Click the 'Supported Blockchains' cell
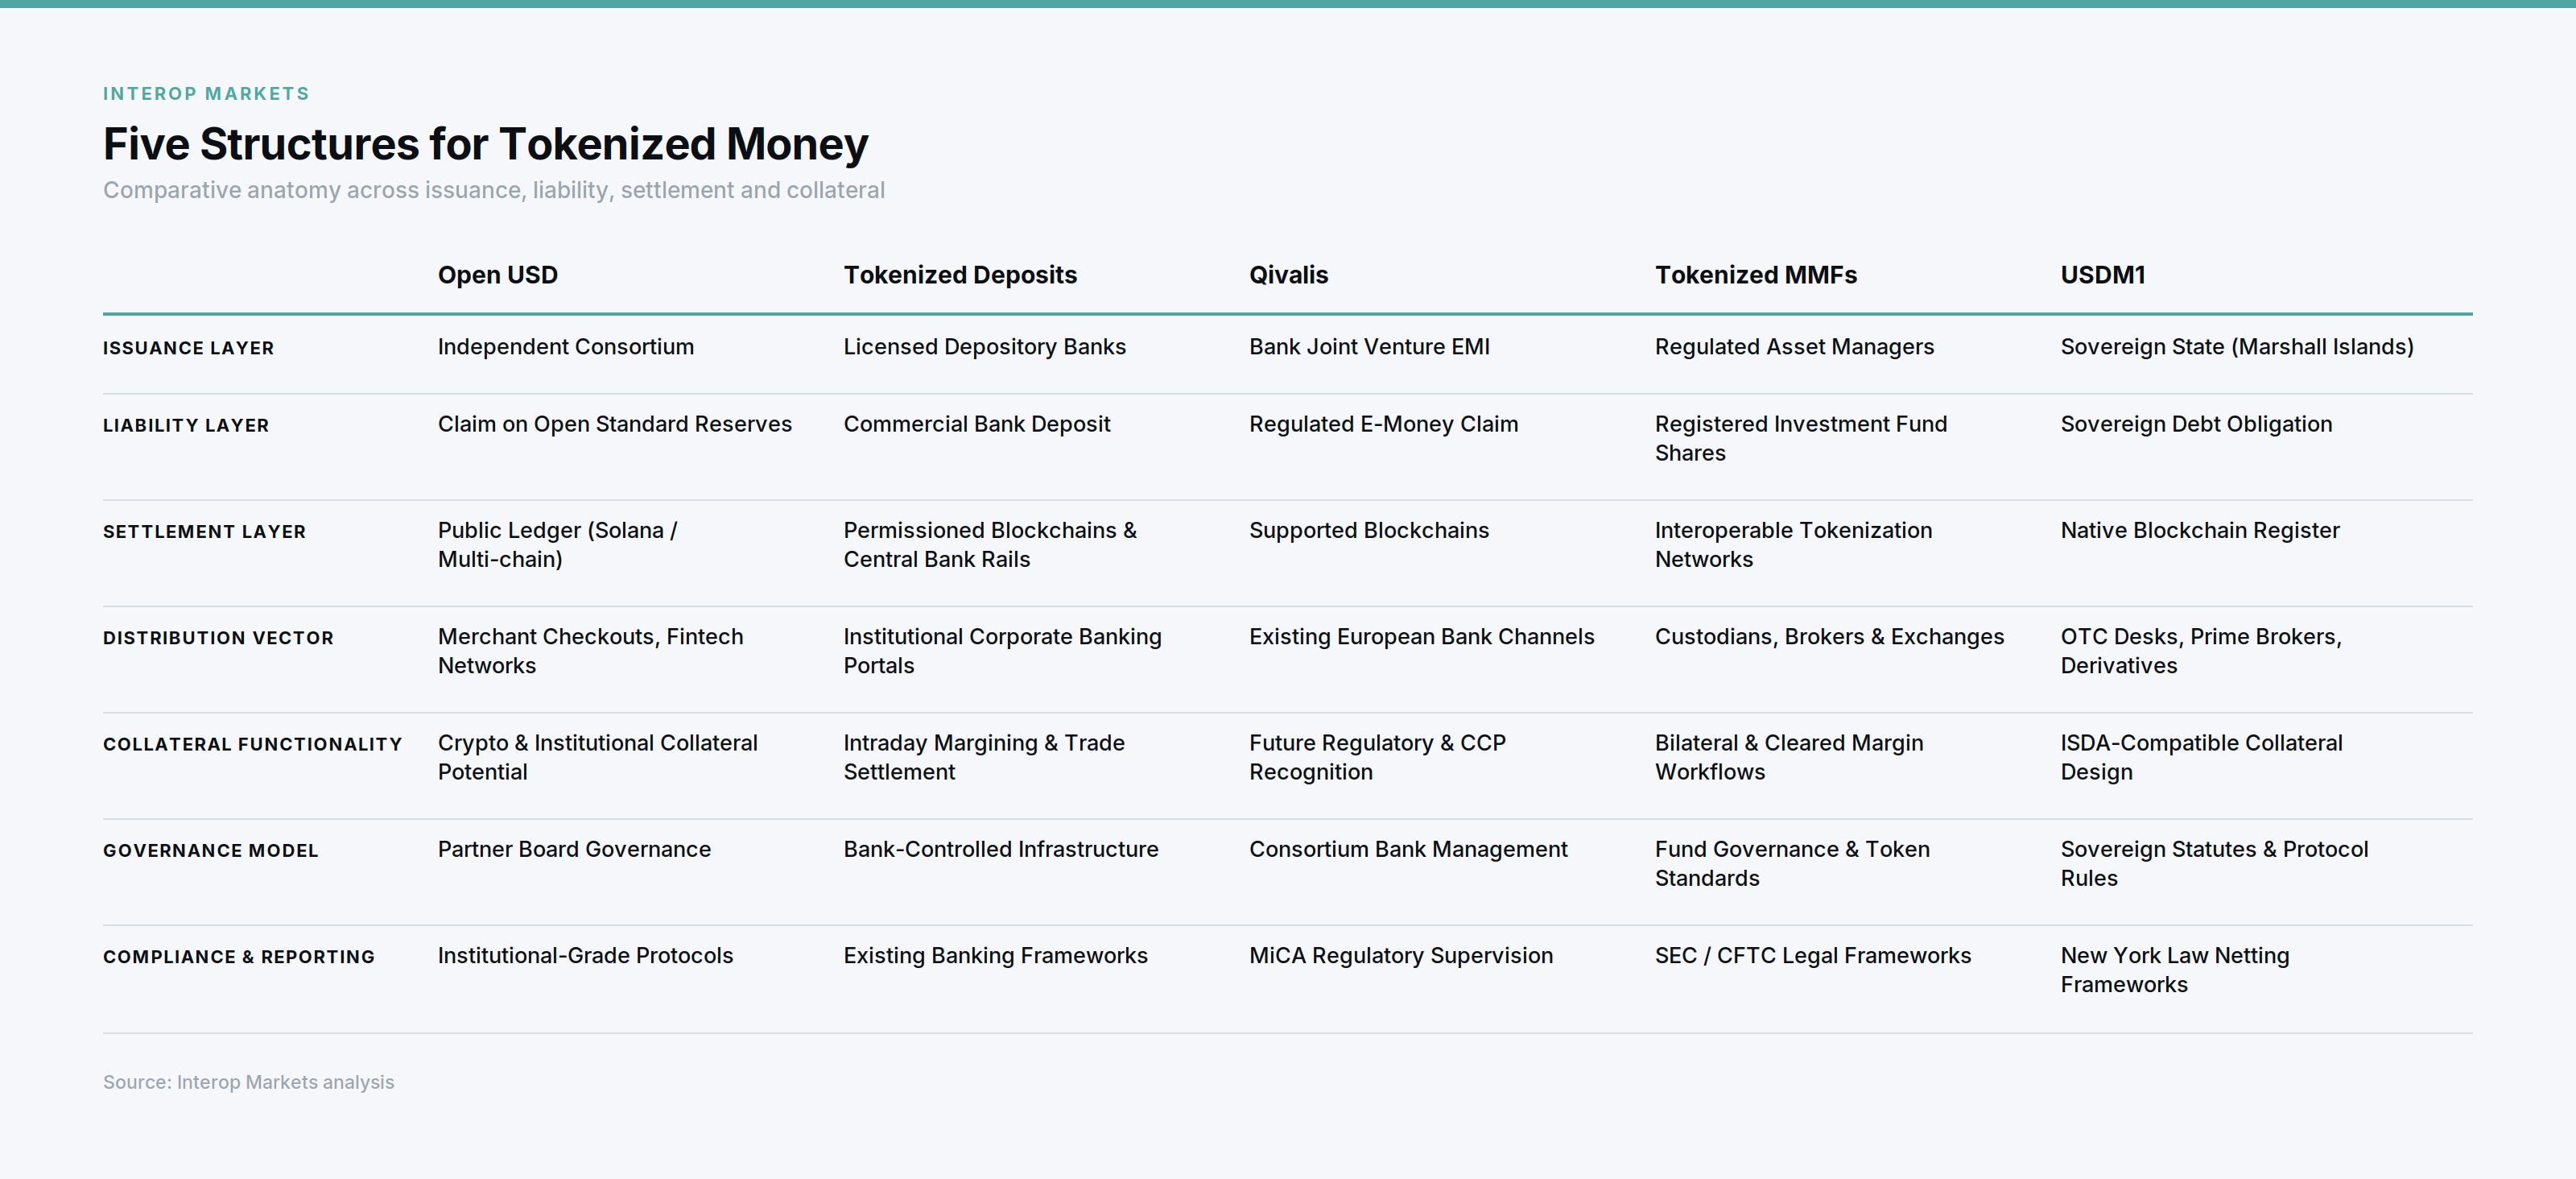2576x1179 pixels. pyautogui.click(x=1369, y=531)
